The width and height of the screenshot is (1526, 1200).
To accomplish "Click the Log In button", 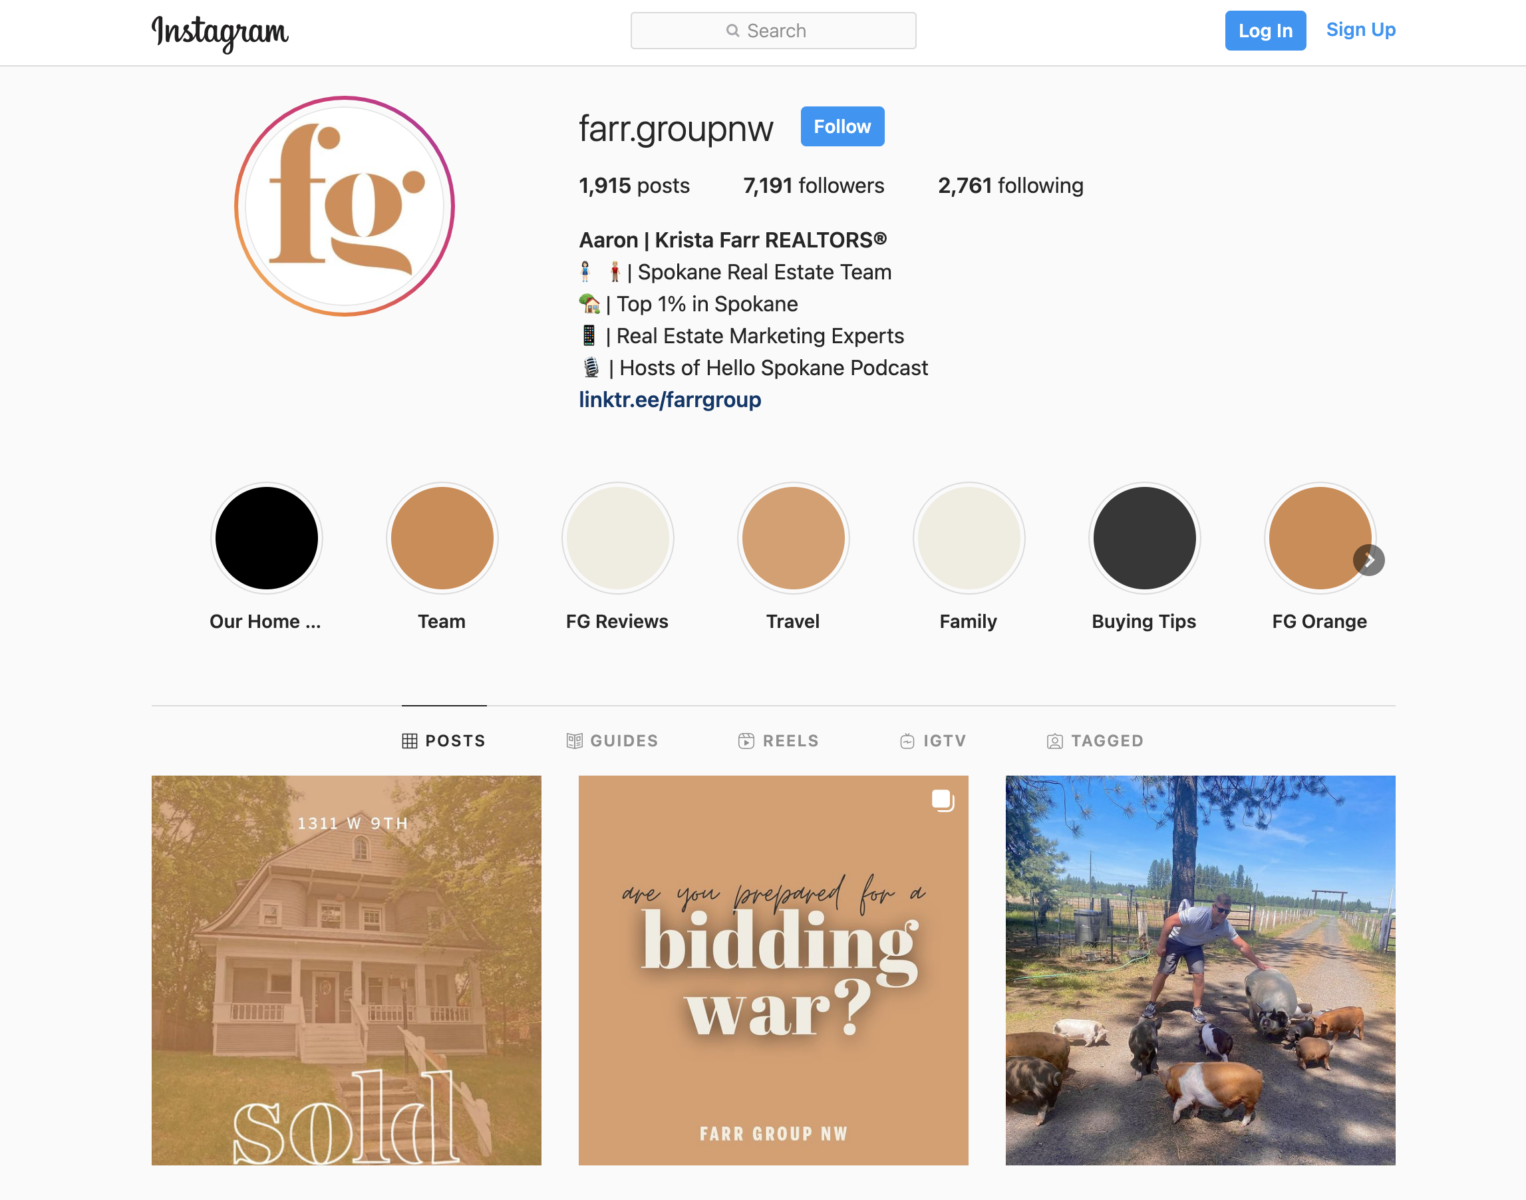I will [x=1265, y=31].
